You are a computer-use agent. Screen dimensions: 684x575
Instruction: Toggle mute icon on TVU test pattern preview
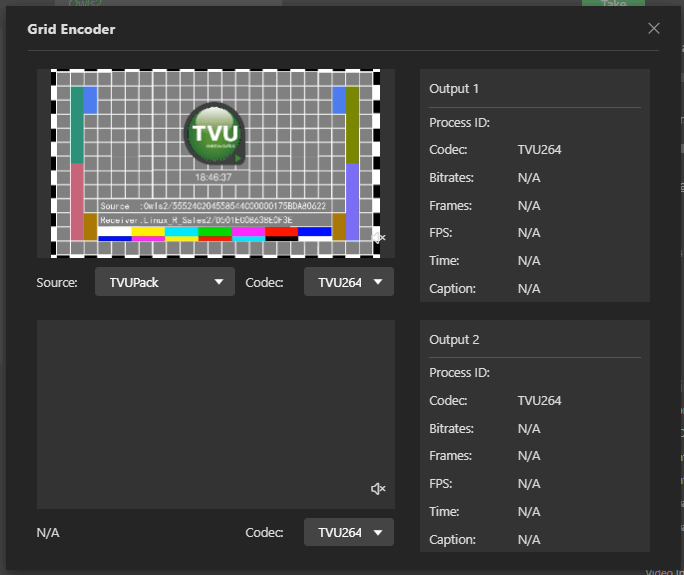(378, 238)
